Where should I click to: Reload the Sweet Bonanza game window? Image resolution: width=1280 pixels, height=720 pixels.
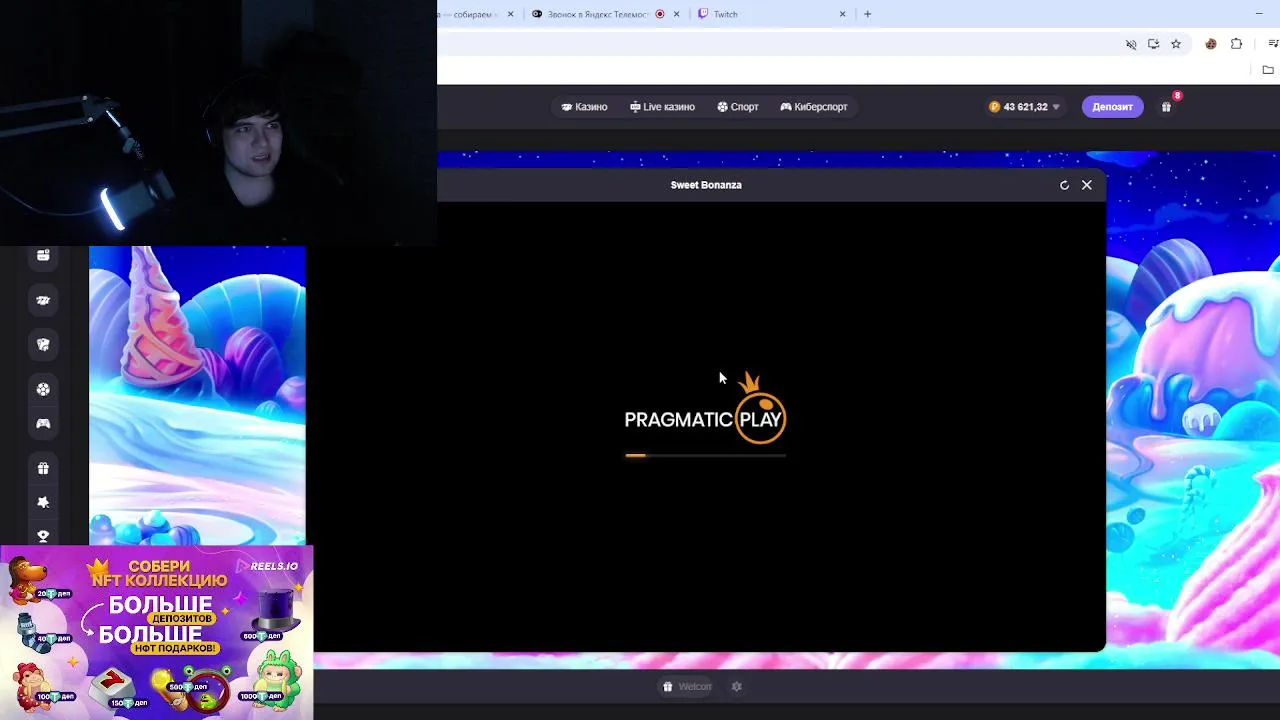click(1064, 185)
